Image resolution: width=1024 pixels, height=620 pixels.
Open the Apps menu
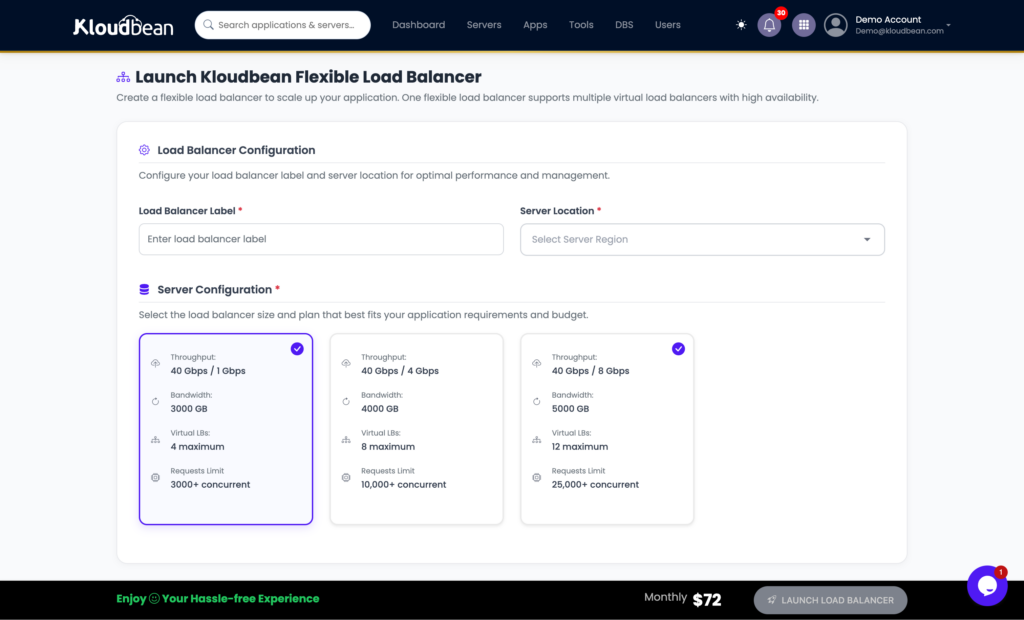[x=535, y=25]
